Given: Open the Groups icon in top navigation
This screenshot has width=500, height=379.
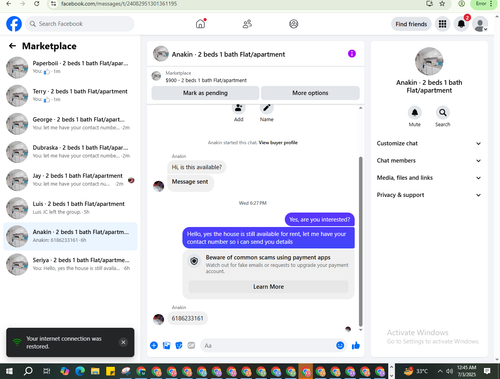Looking at the screenshot, I should [x=294, y=24].
